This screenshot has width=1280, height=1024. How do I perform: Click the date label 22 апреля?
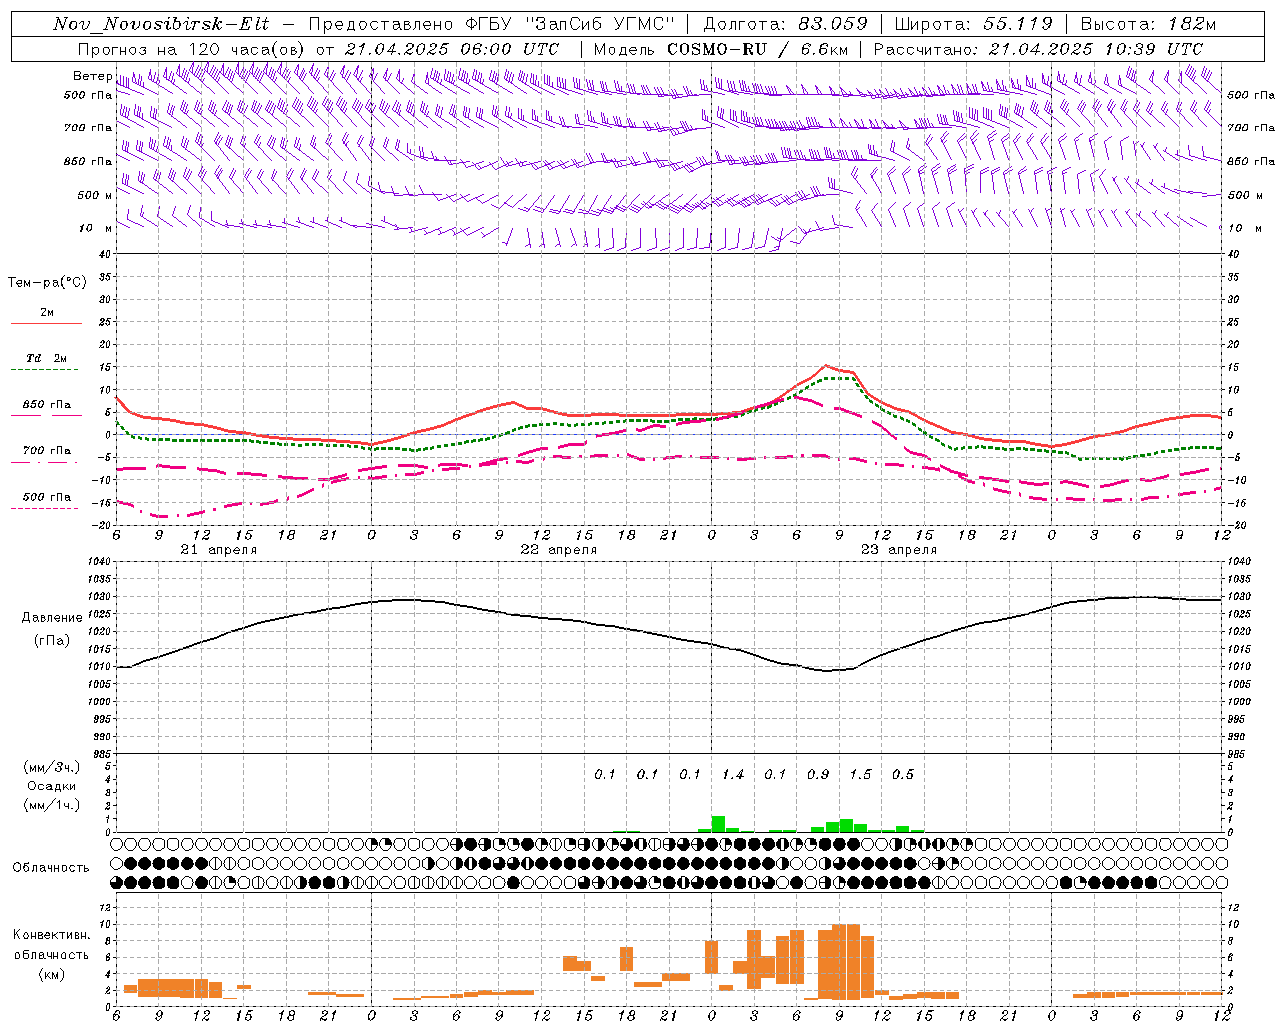point(558,550)
